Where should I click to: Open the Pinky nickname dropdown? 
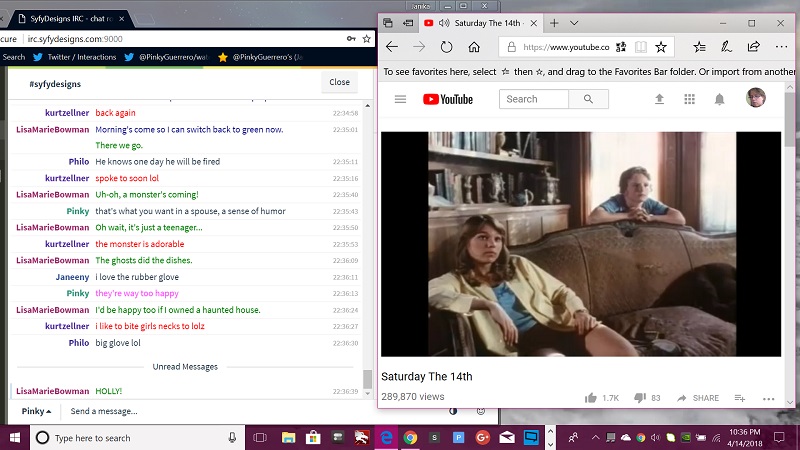coord(36,411)
